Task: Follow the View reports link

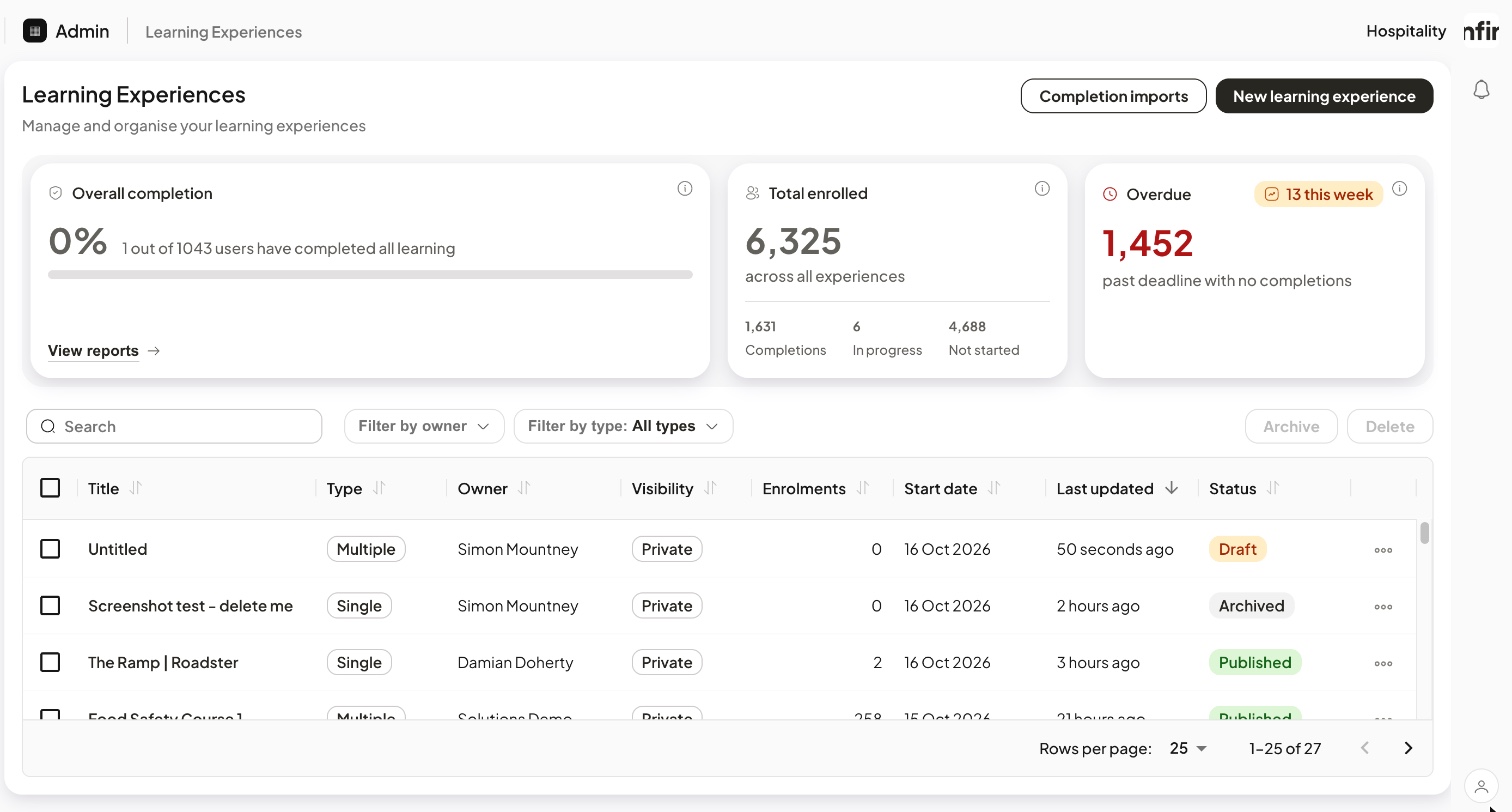Action: coord(104,351)
